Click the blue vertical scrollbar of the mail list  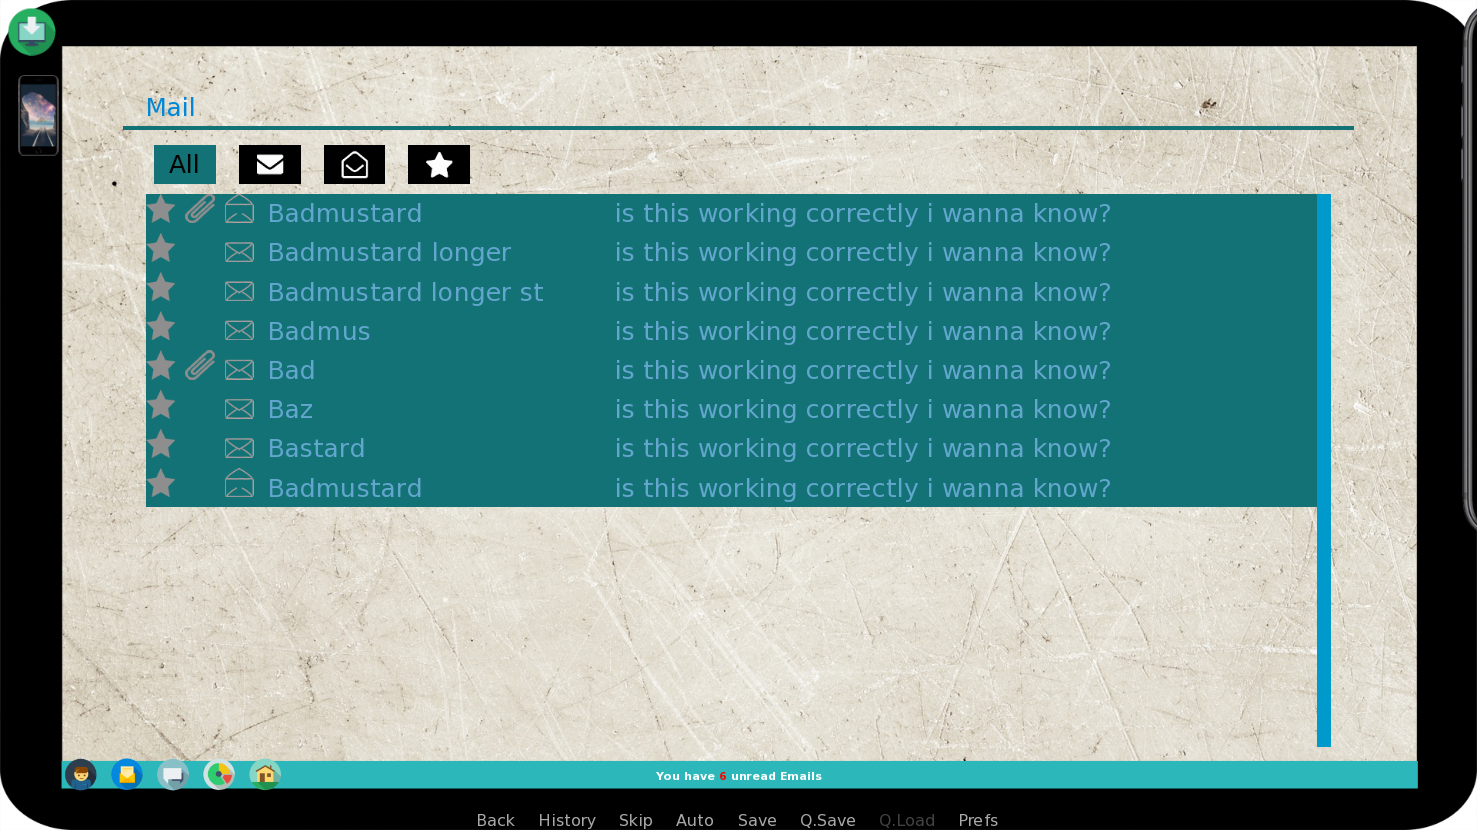tap(1324, 470)
